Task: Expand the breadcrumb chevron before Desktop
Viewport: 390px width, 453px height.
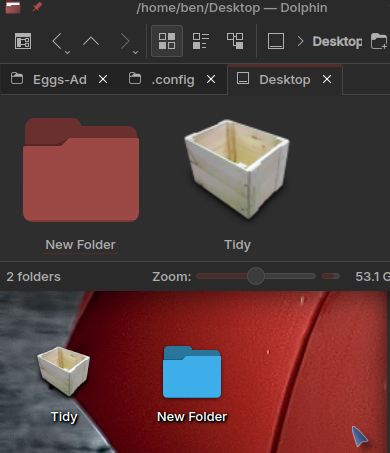Action: click(300, 41)
